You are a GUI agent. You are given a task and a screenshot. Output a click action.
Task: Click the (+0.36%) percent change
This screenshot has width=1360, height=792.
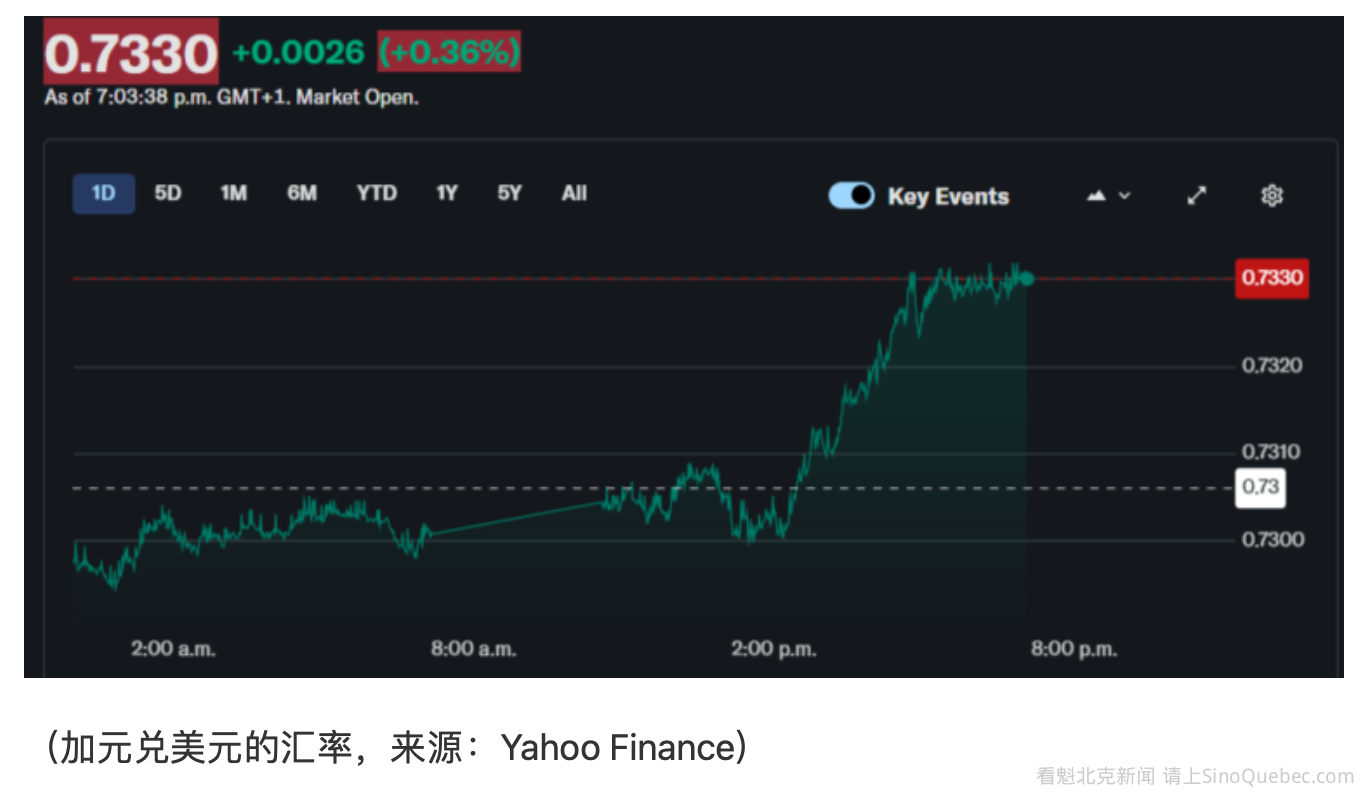tap(449, 52)
